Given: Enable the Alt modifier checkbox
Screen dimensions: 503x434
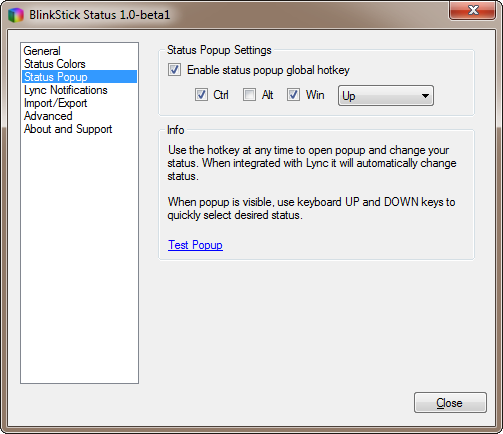Looking at the screenshot, I should coord(249,95).
